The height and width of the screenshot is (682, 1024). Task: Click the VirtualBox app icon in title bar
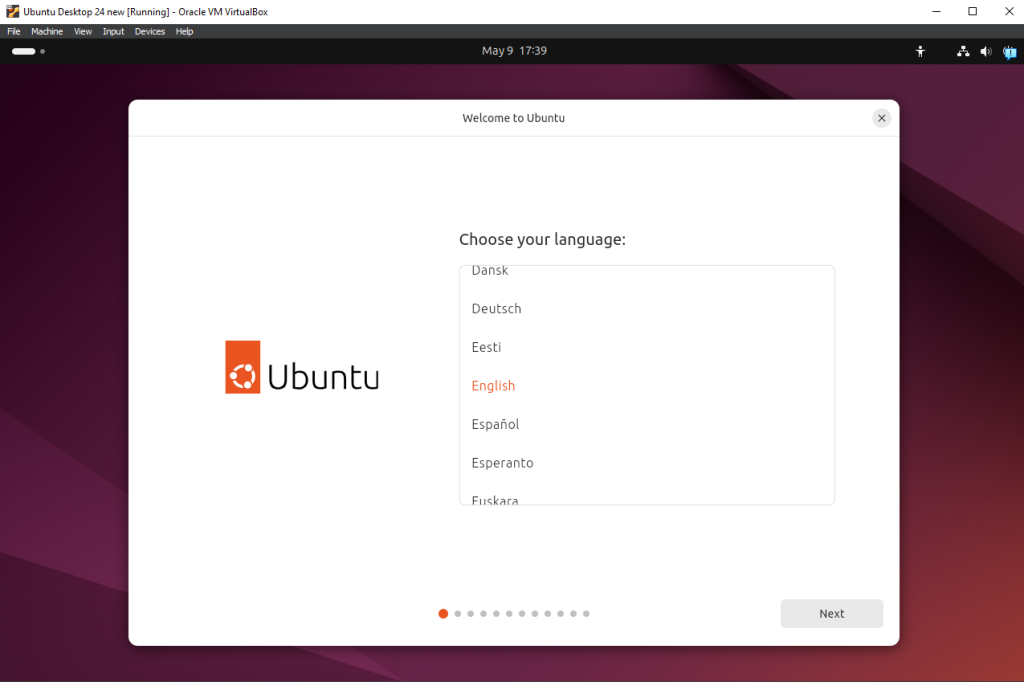pos(12,11)
